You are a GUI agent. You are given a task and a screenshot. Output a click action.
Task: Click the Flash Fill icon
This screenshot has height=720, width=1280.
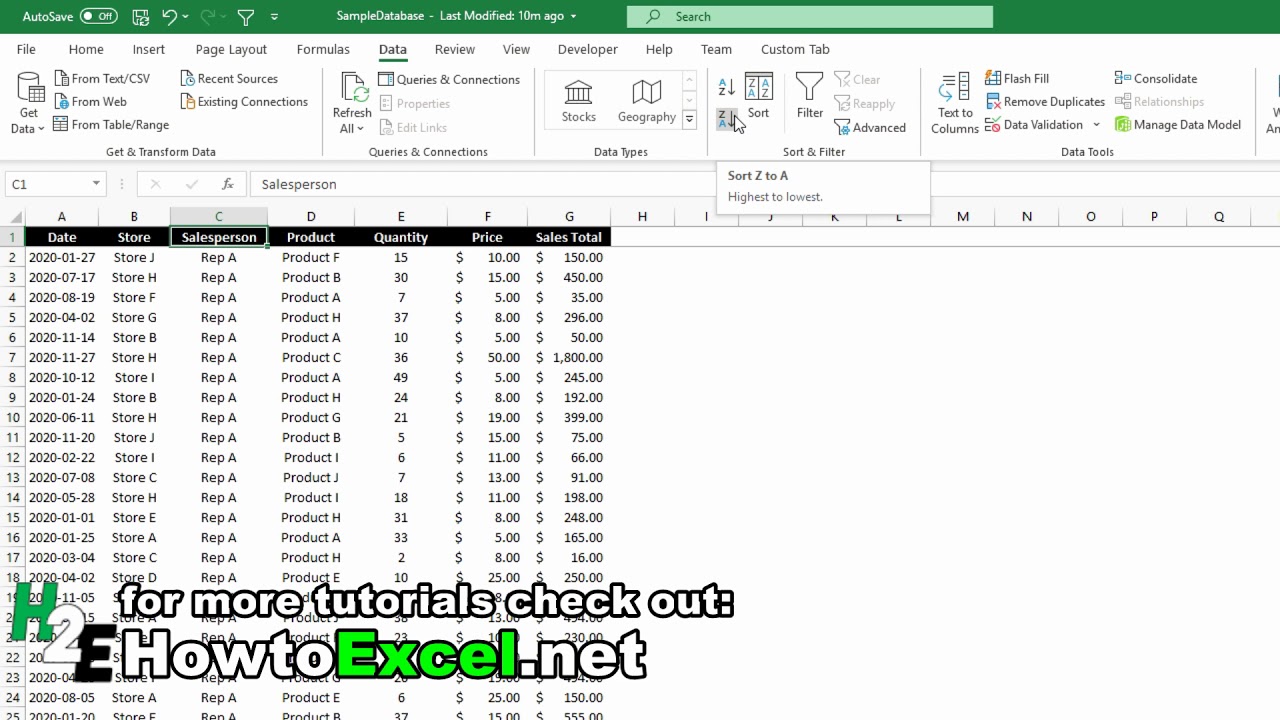click(995, 78)
